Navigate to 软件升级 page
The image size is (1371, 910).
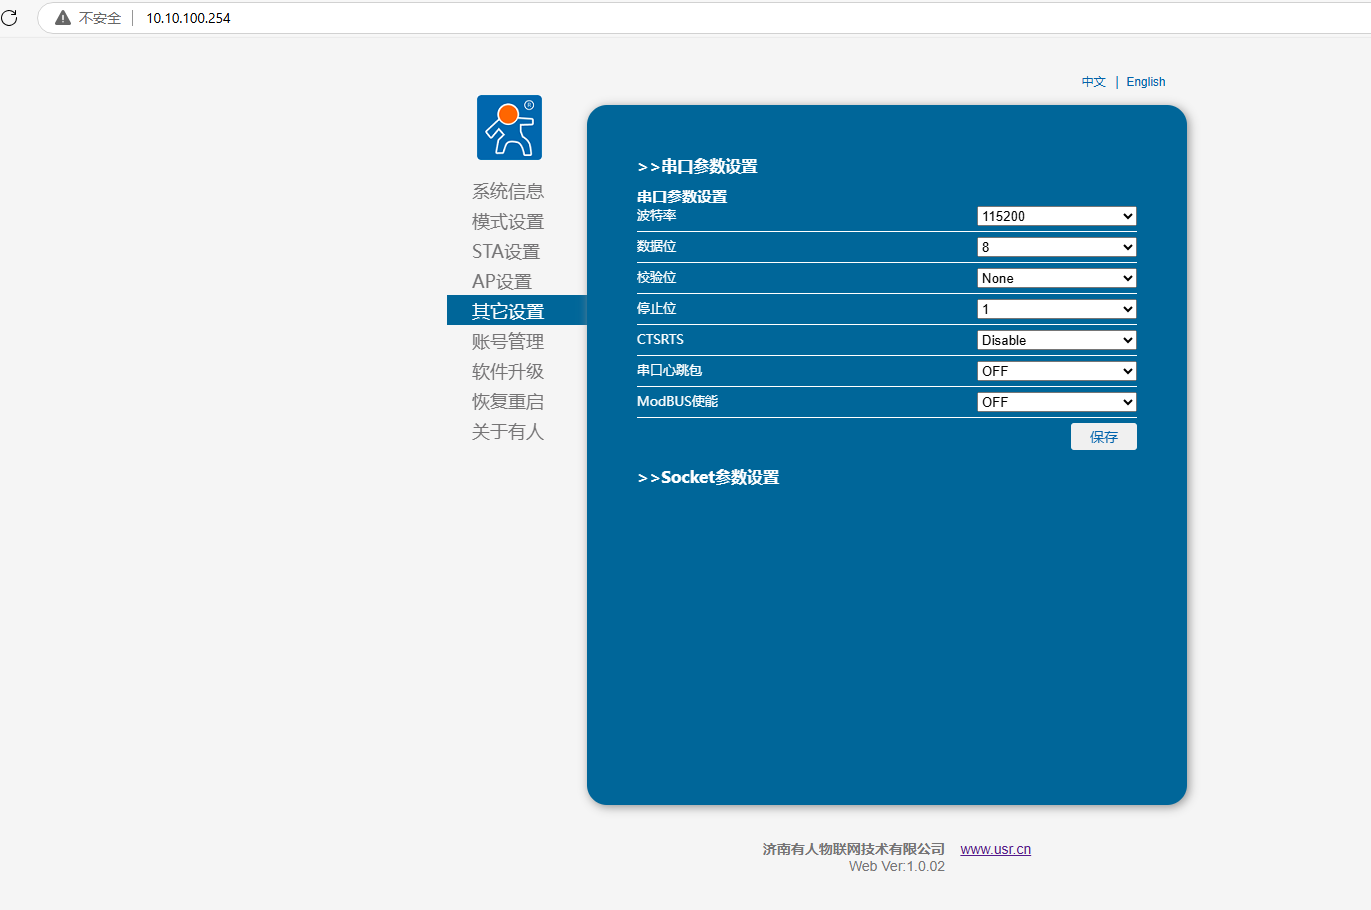pos(507,371)
